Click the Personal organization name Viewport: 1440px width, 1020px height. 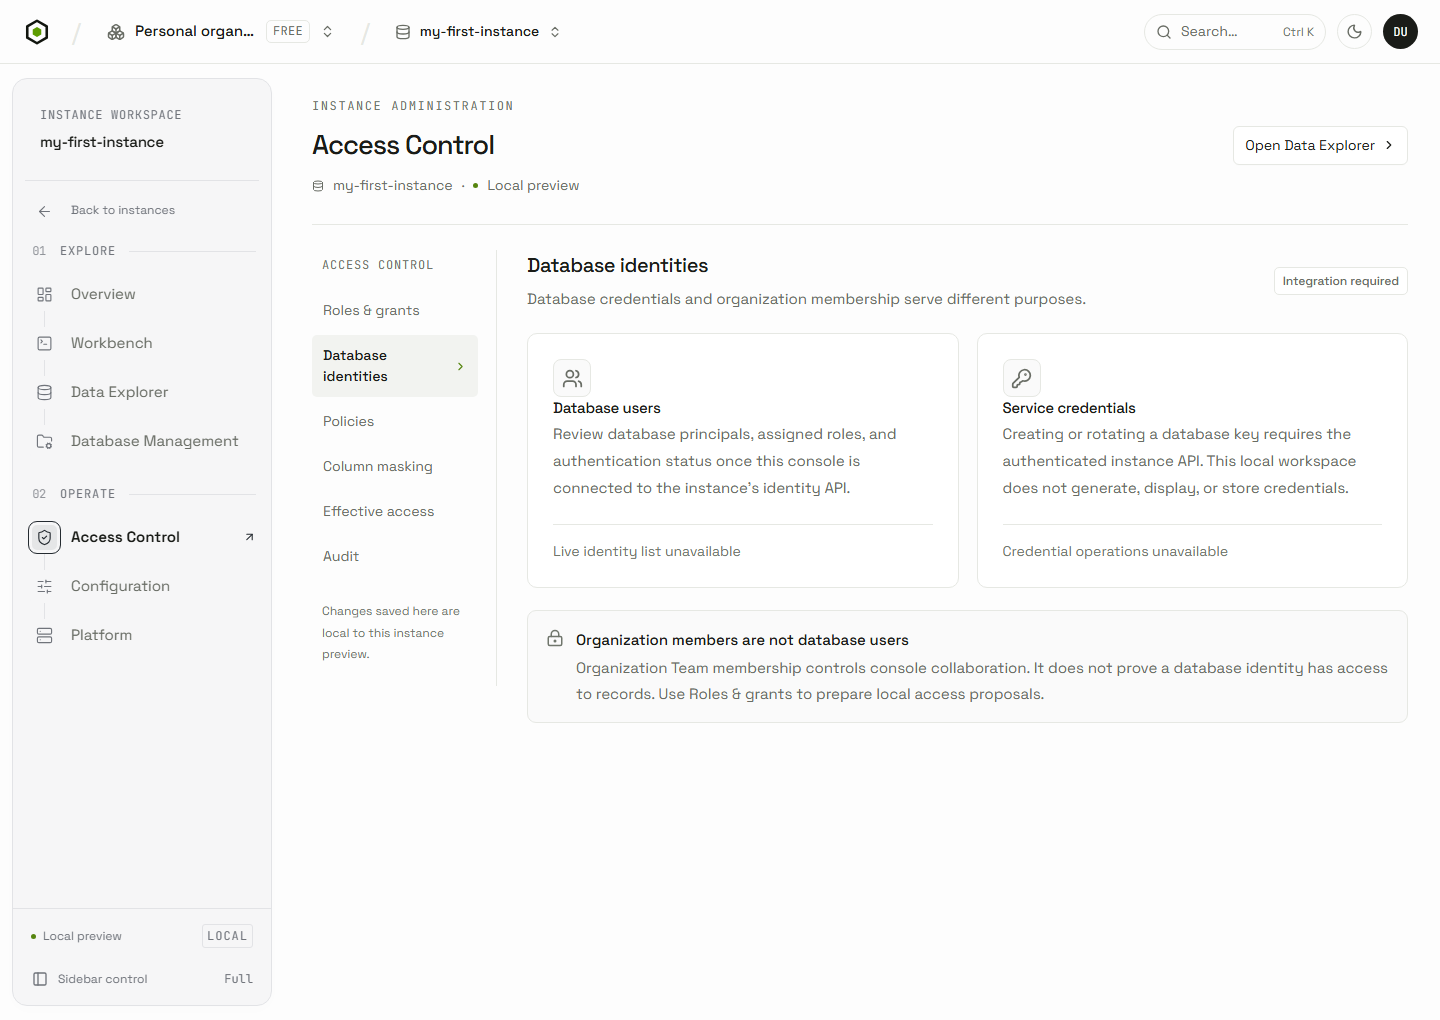coord(194,32)
